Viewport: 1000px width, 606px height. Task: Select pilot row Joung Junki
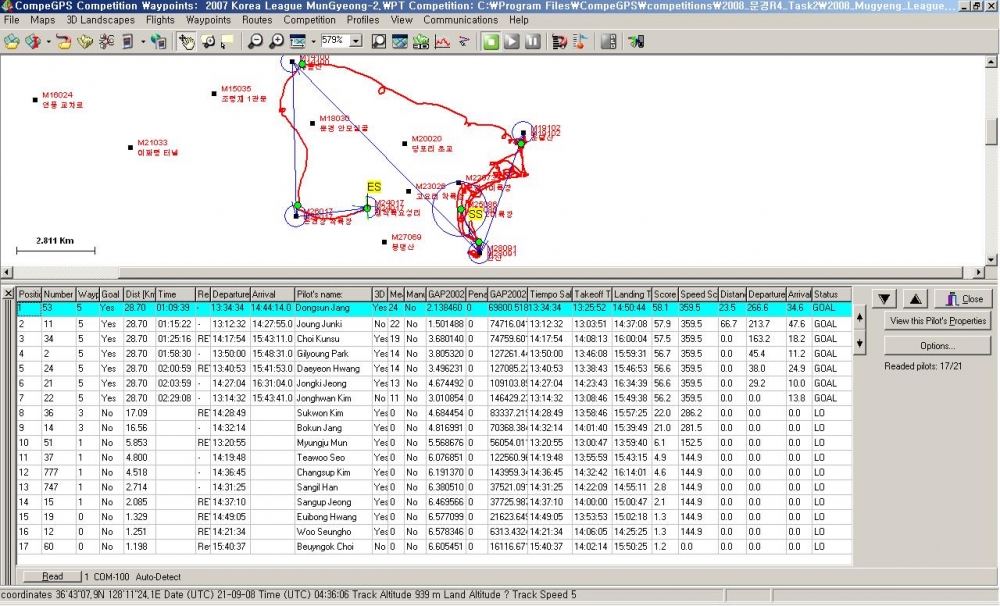point(434,324)
